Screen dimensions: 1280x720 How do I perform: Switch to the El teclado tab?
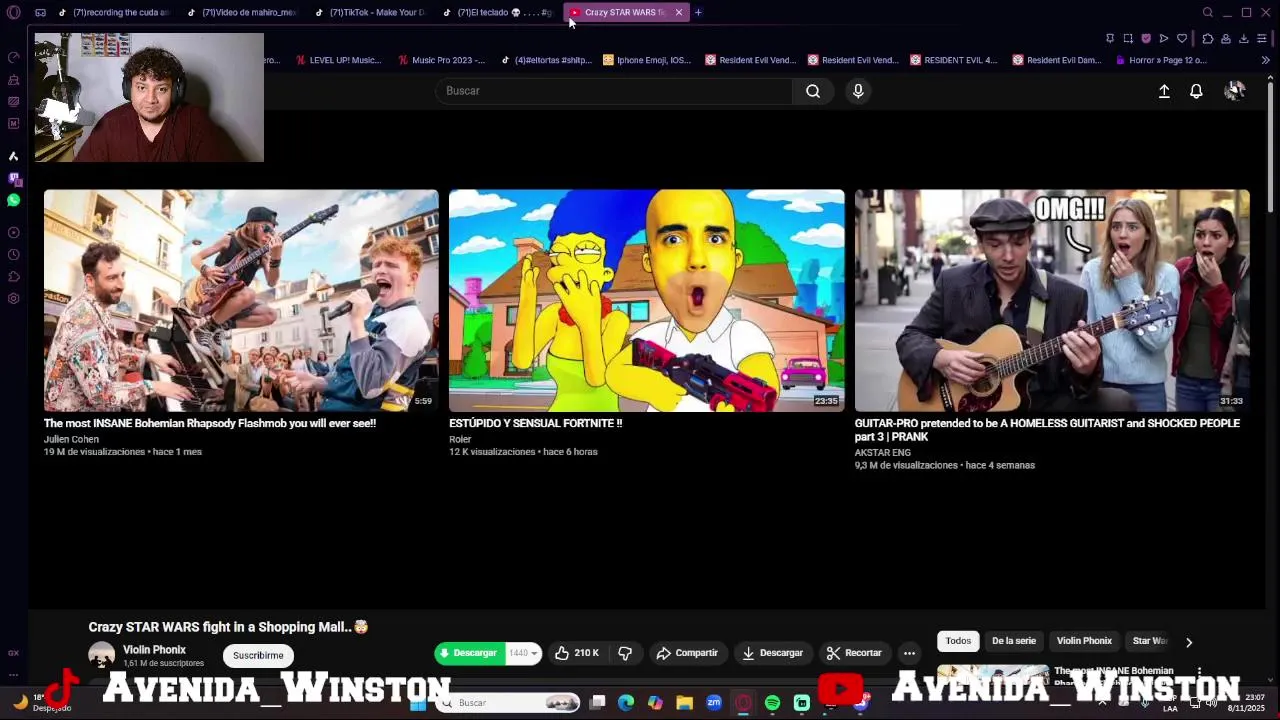[498, 12]
